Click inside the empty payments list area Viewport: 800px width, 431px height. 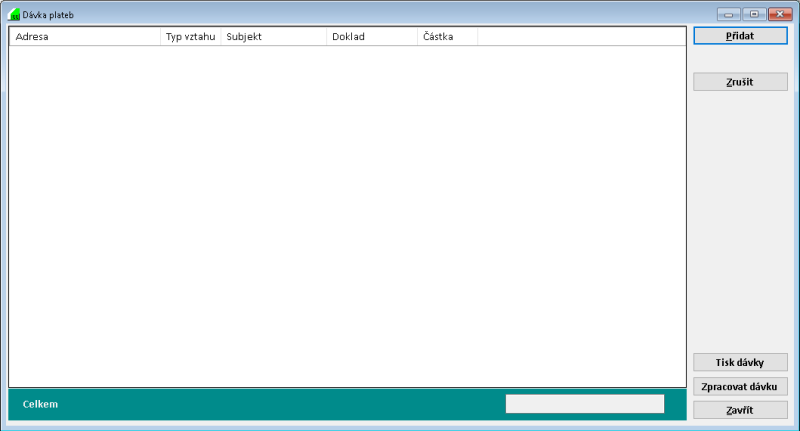pyautogui.click(x=346, y=215)
